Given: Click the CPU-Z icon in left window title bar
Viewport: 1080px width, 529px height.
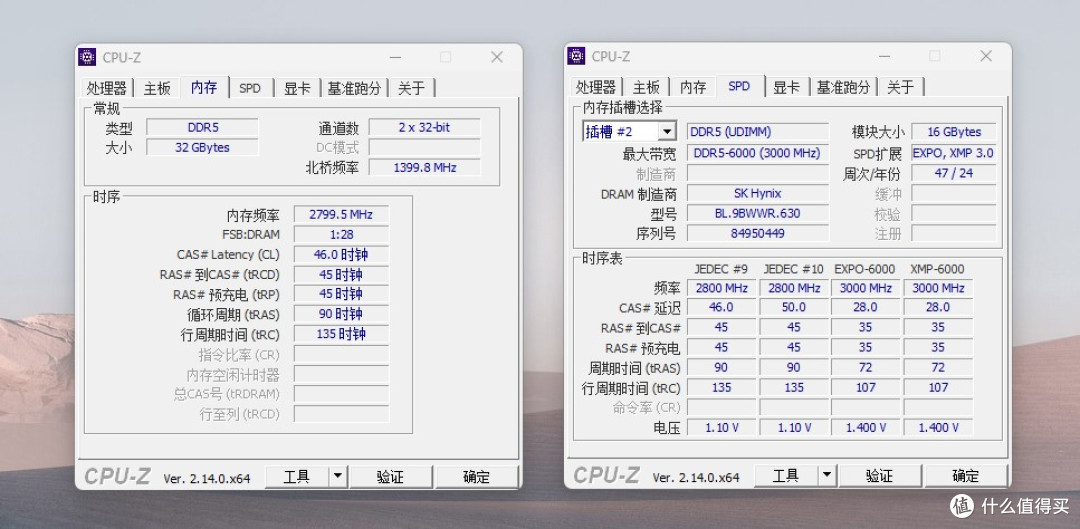Looking at the screenshot, I should click(x=87, y=57).
